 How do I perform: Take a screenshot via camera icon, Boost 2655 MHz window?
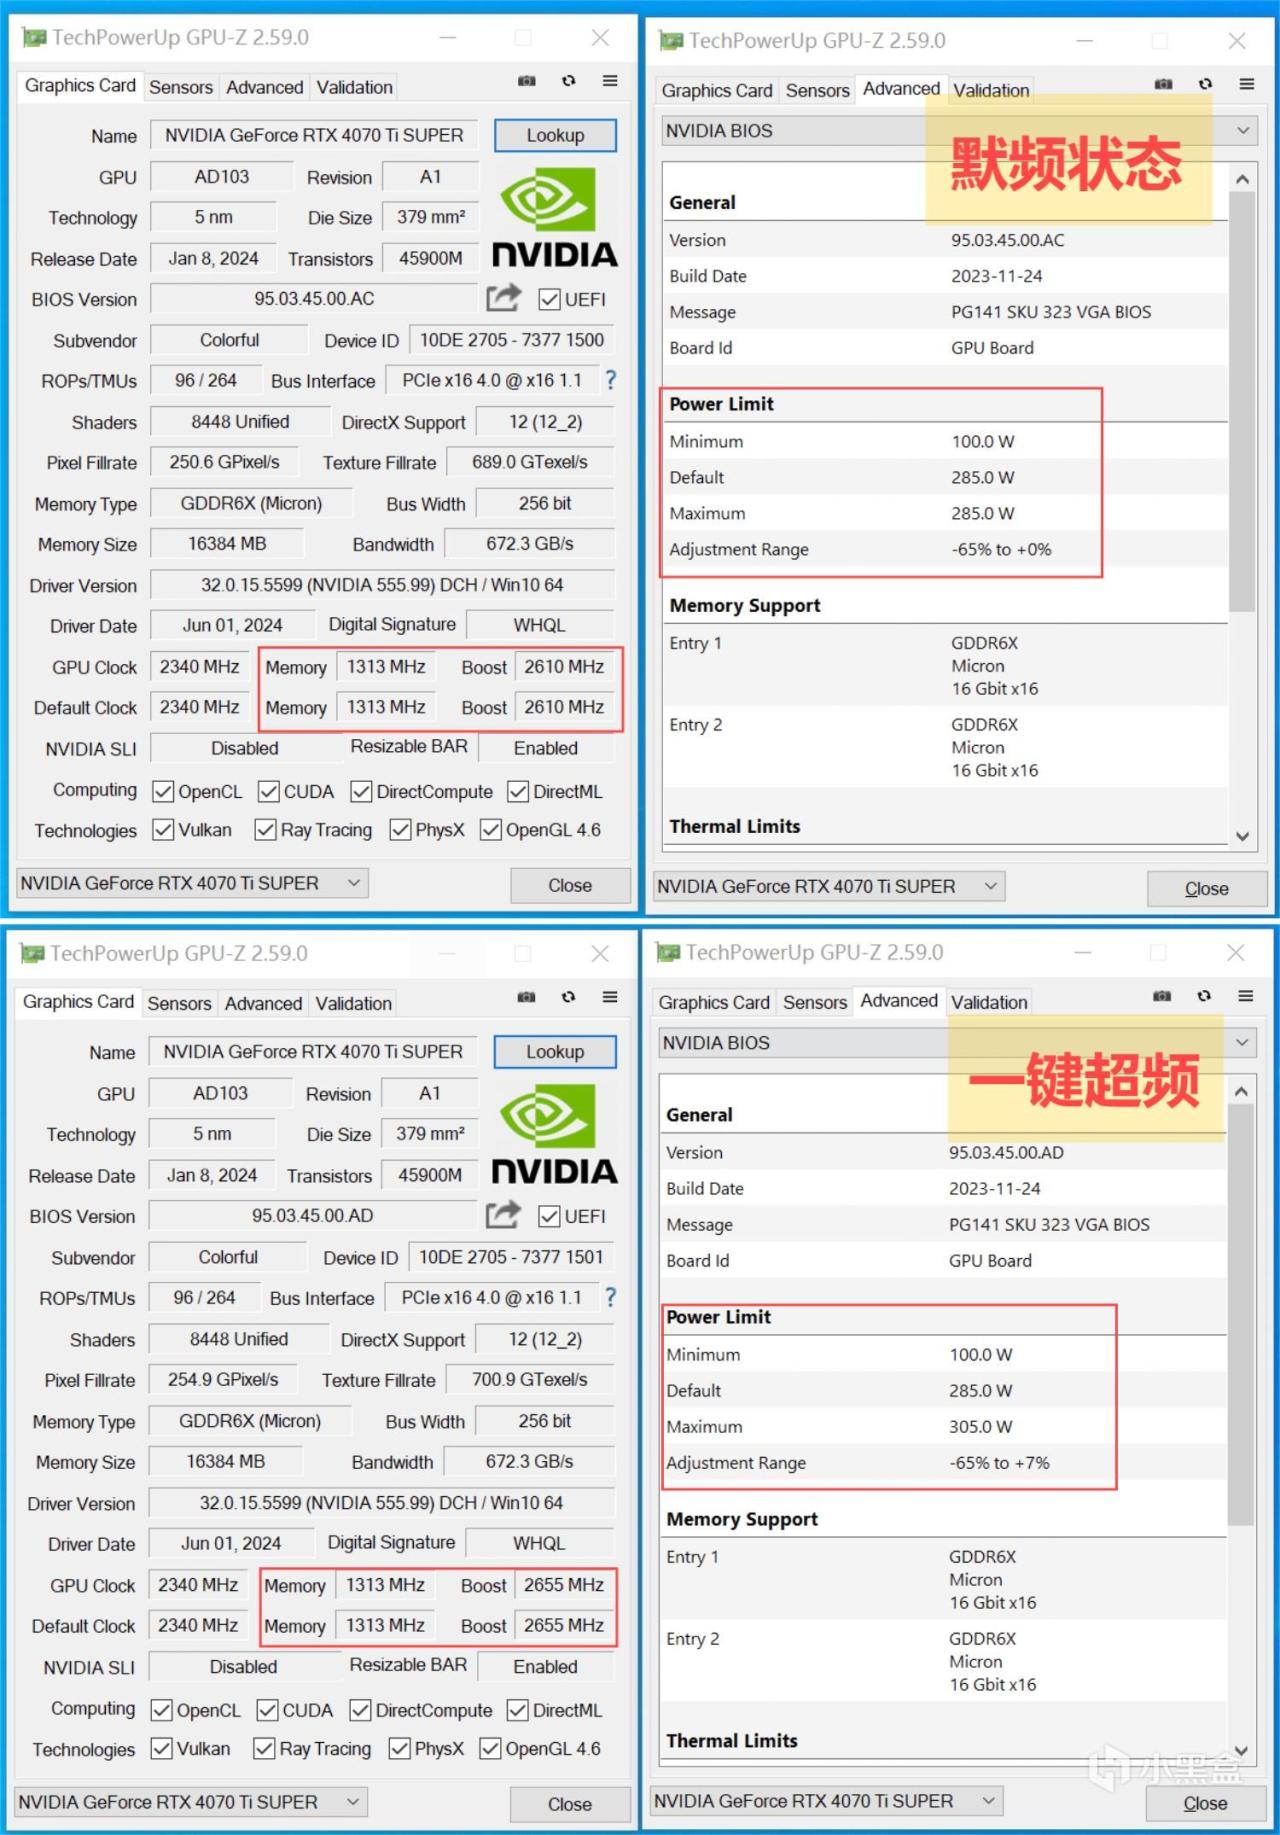tap(526, 997)
